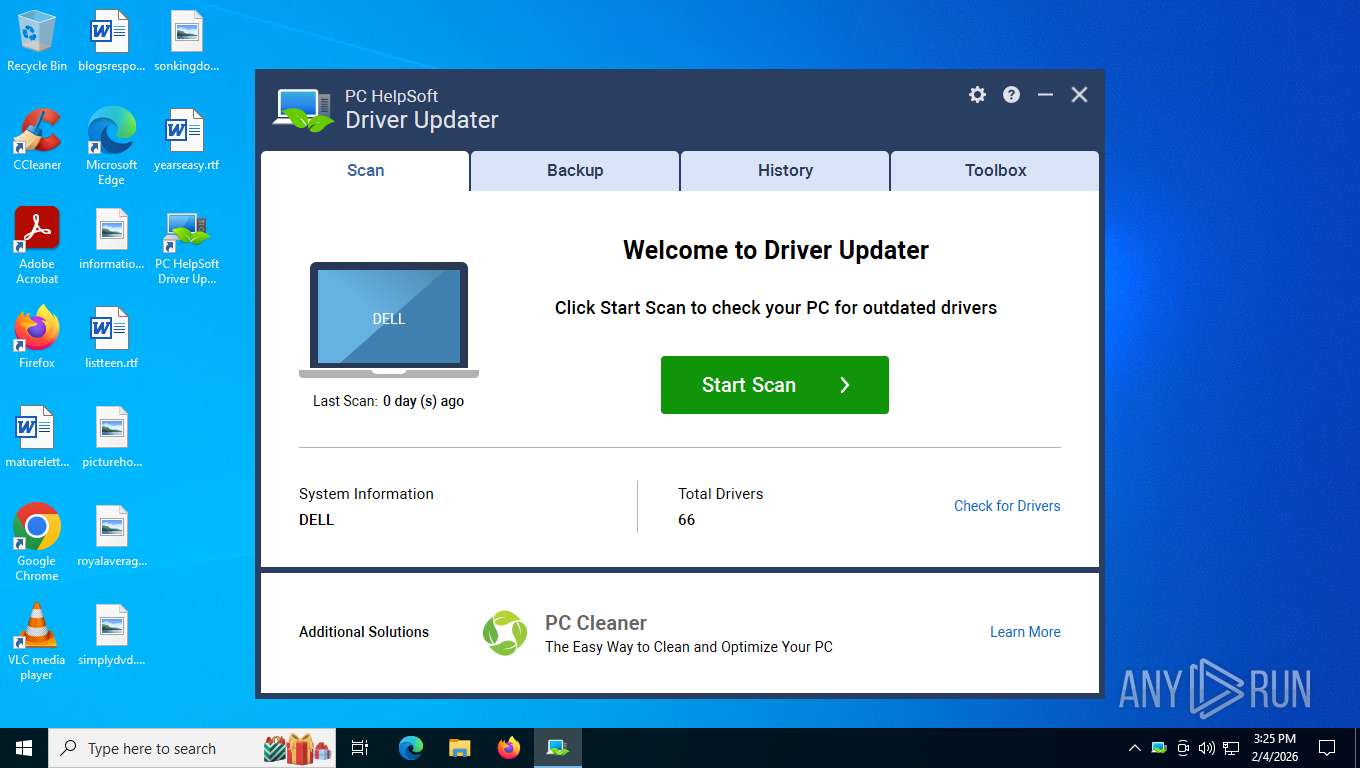
Task: Open the Backup tab
Action: 575,170
